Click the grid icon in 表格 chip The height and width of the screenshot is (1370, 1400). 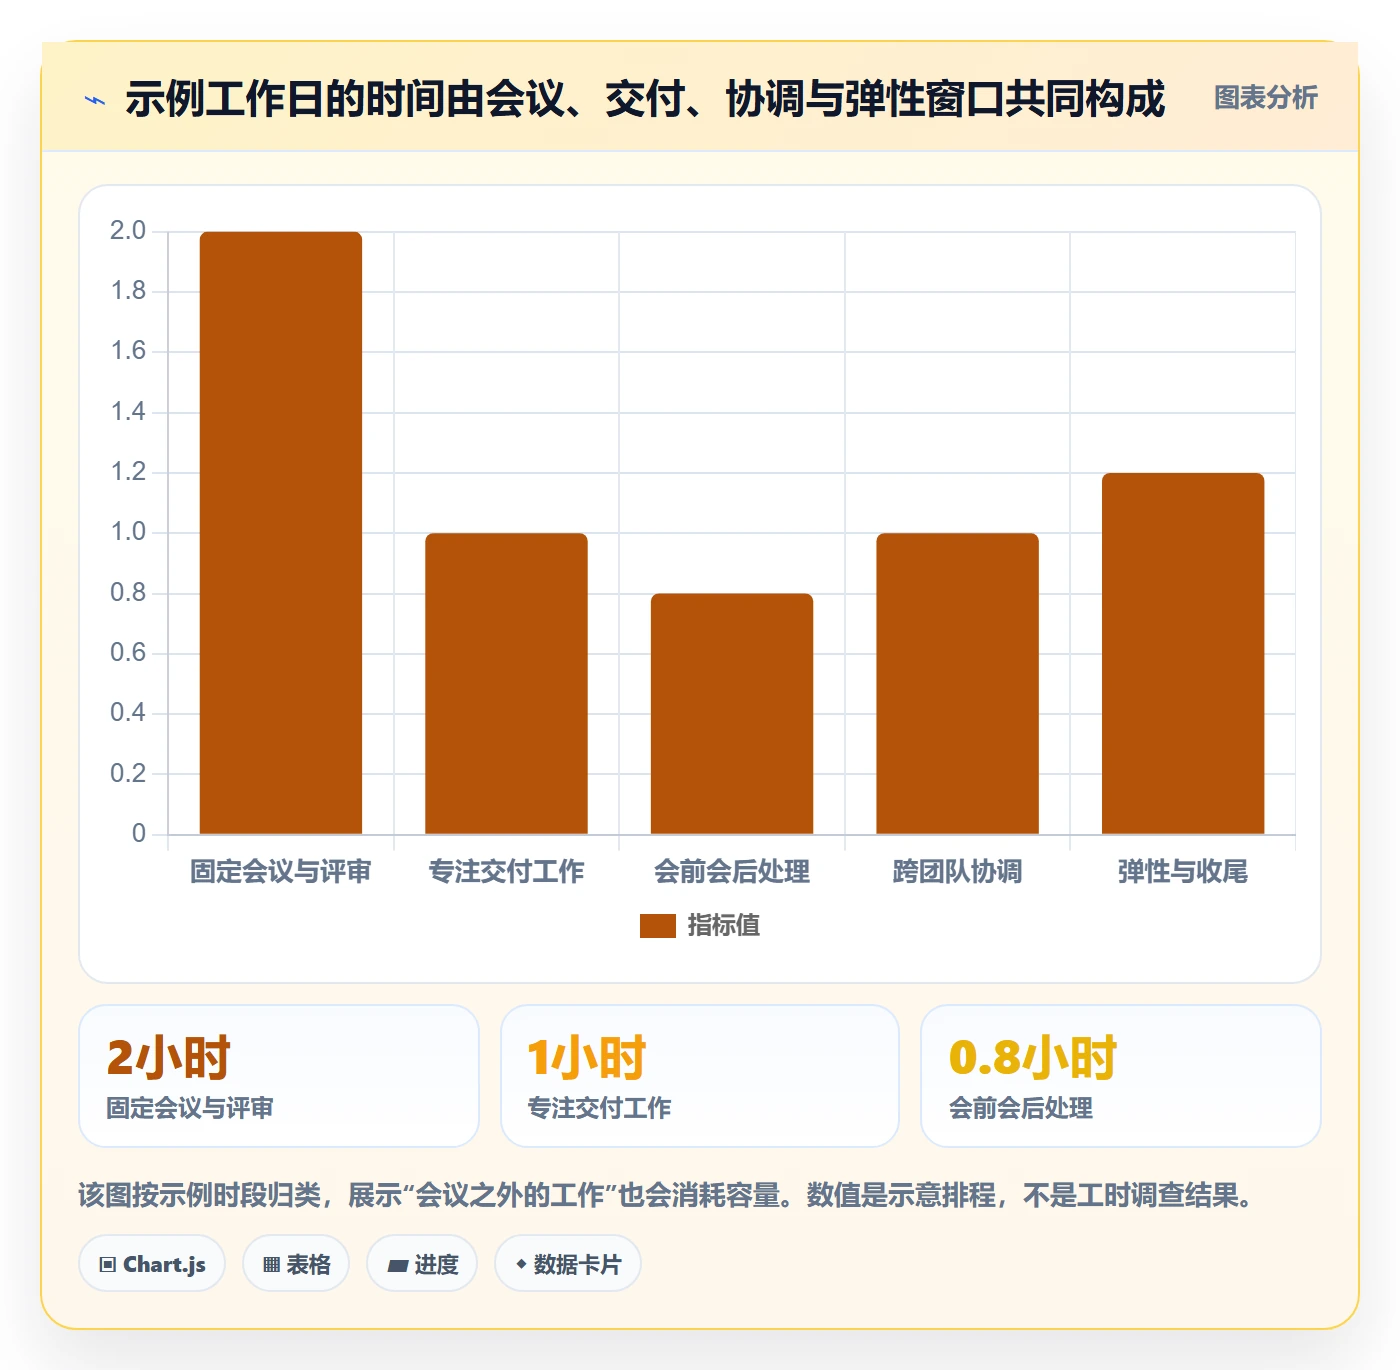tap(271, 1265)
